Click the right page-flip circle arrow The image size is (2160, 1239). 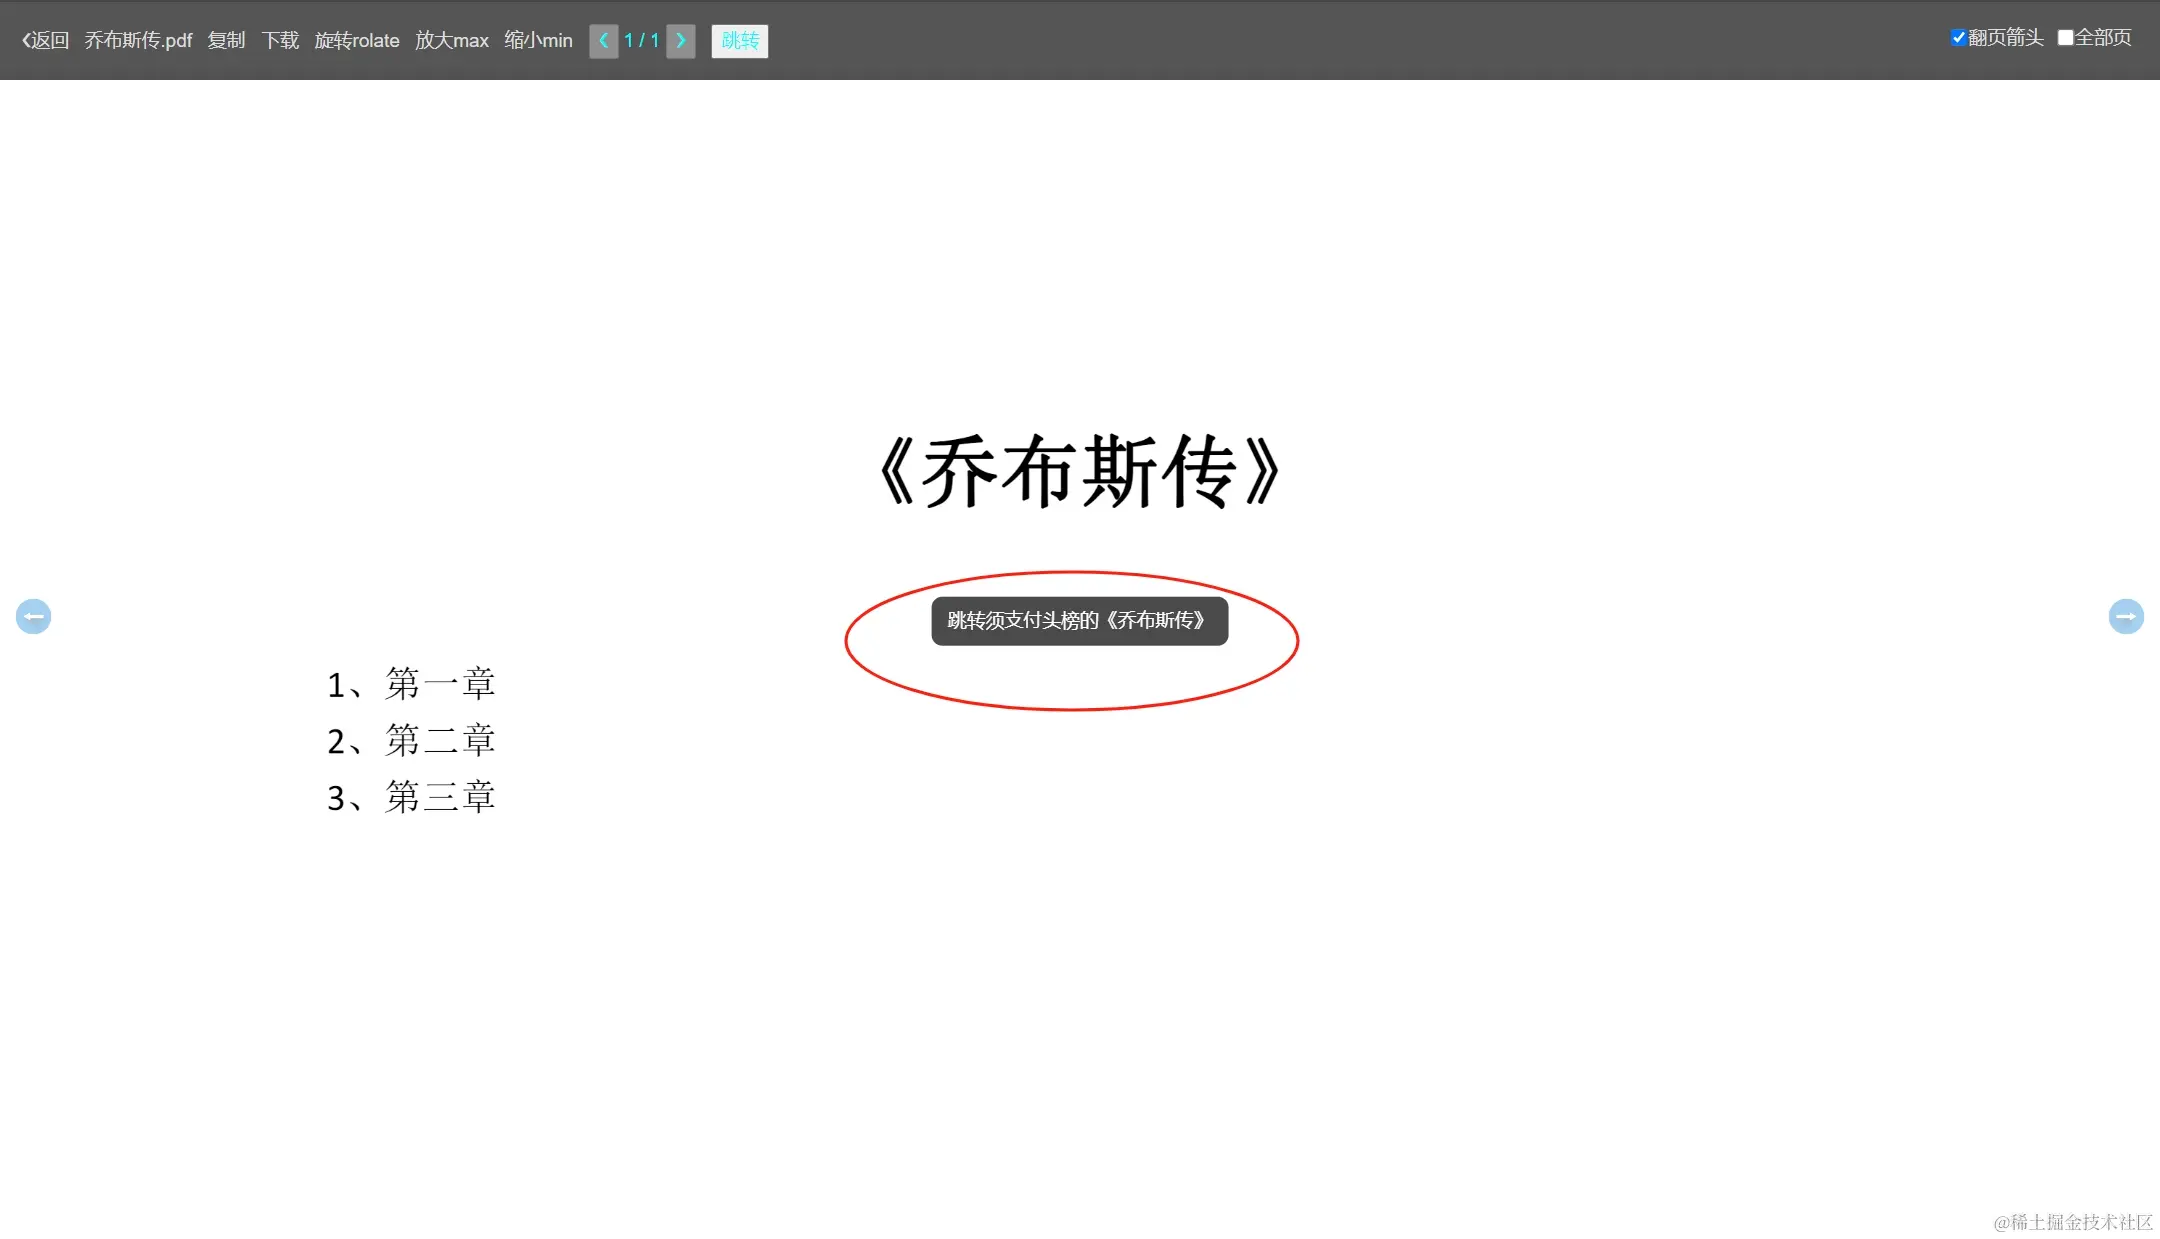tap(2126, 616)
